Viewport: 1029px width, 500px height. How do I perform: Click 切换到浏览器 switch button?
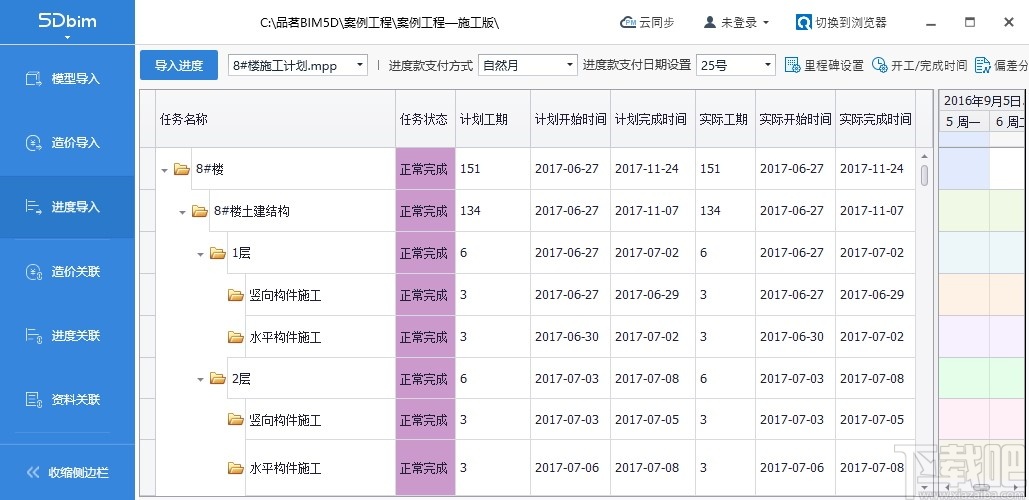click(841, 22)
